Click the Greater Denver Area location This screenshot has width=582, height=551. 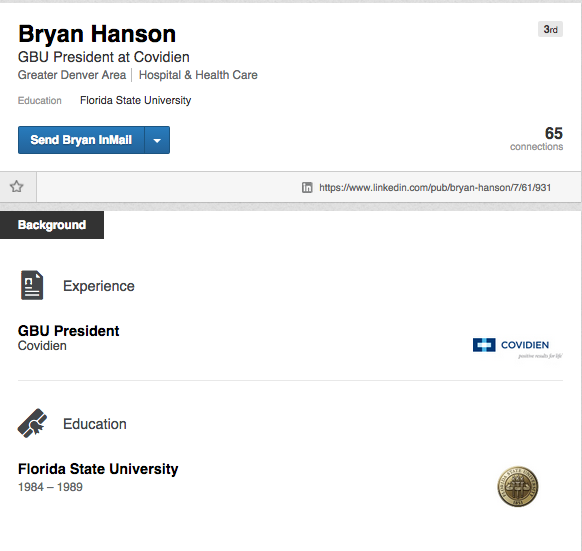tap(72, 75)
